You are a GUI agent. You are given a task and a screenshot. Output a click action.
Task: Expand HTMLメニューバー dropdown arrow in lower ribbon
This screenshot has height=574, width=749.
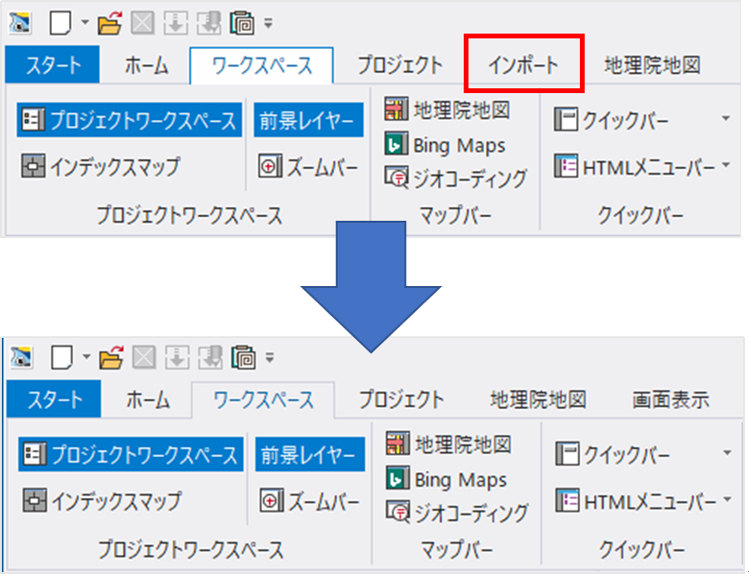727,499
